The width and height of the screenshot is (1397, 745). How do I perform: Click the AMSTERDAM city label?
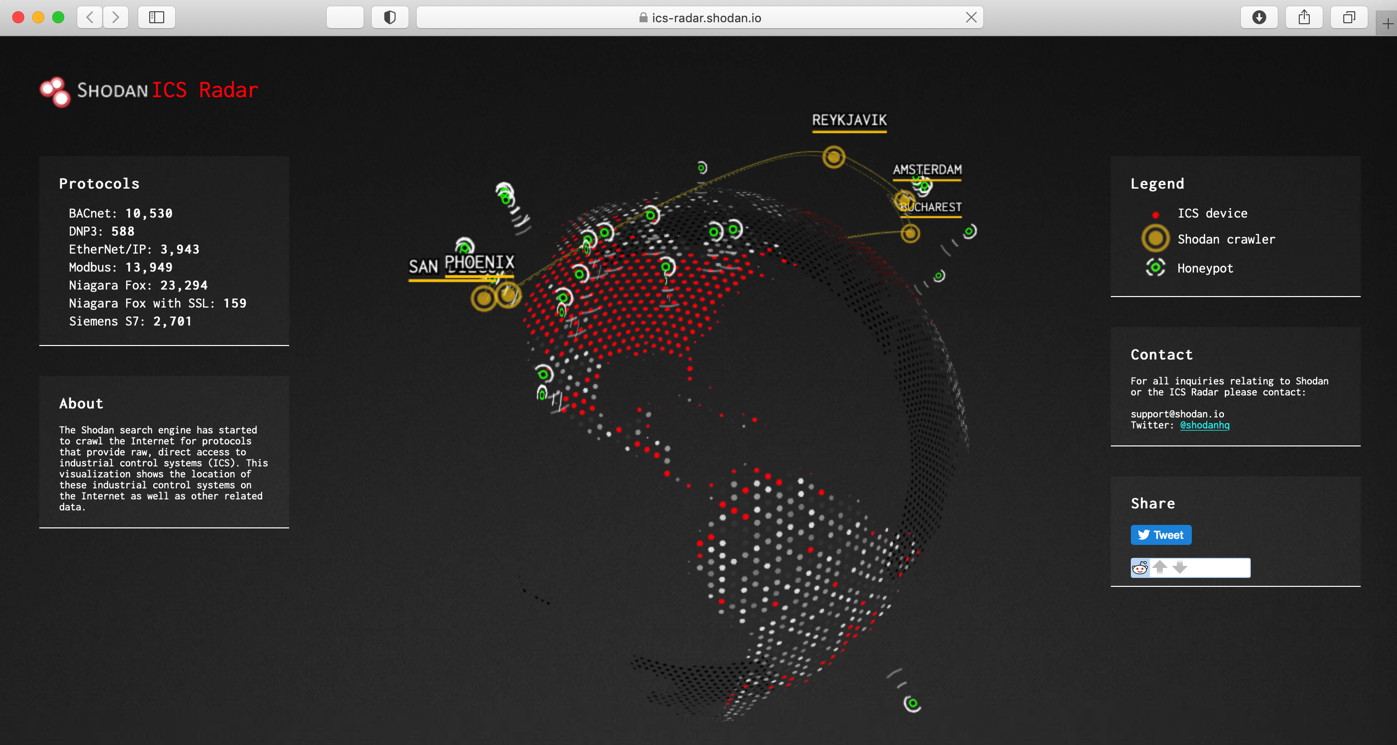tap(927, 170)
